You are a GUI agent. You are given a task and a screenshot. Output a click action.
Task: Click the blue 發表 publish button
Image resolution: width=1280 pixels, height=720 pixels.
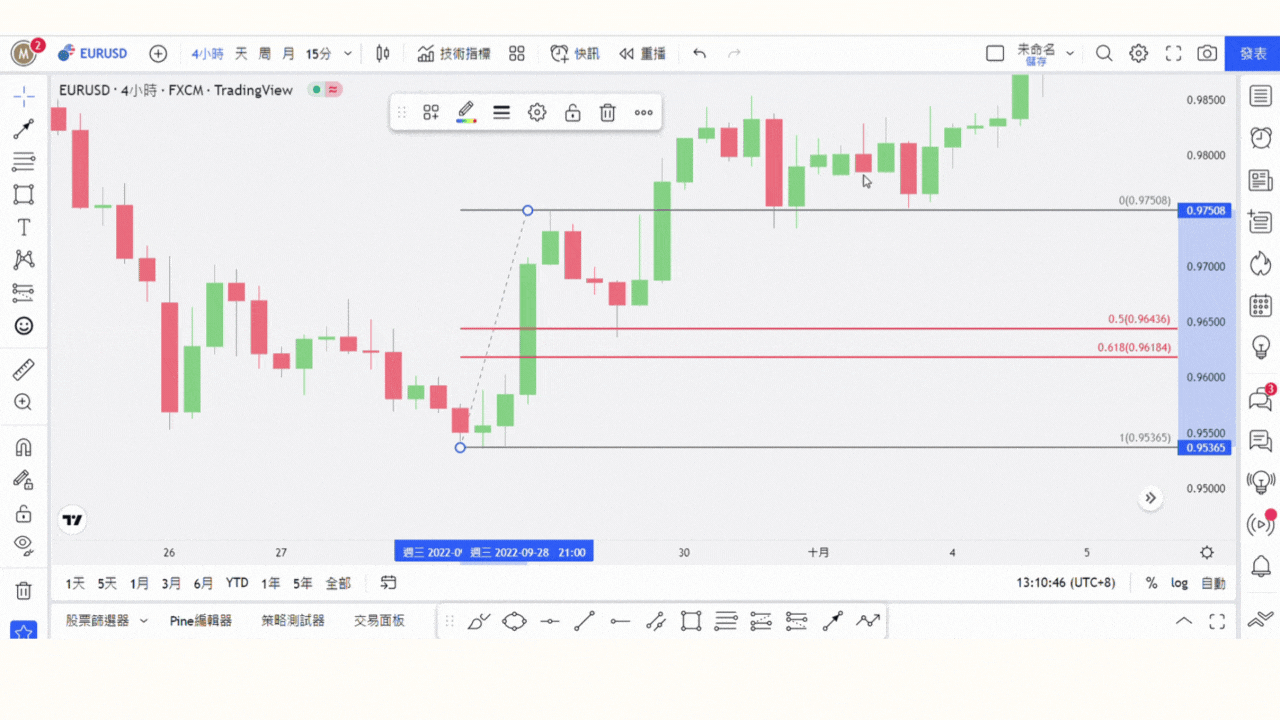1253,53
